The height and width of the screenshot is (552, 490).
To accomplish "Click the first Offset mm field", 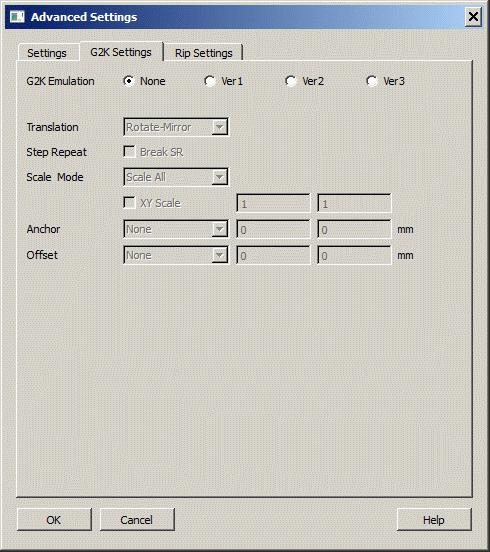I will point(274,256).
